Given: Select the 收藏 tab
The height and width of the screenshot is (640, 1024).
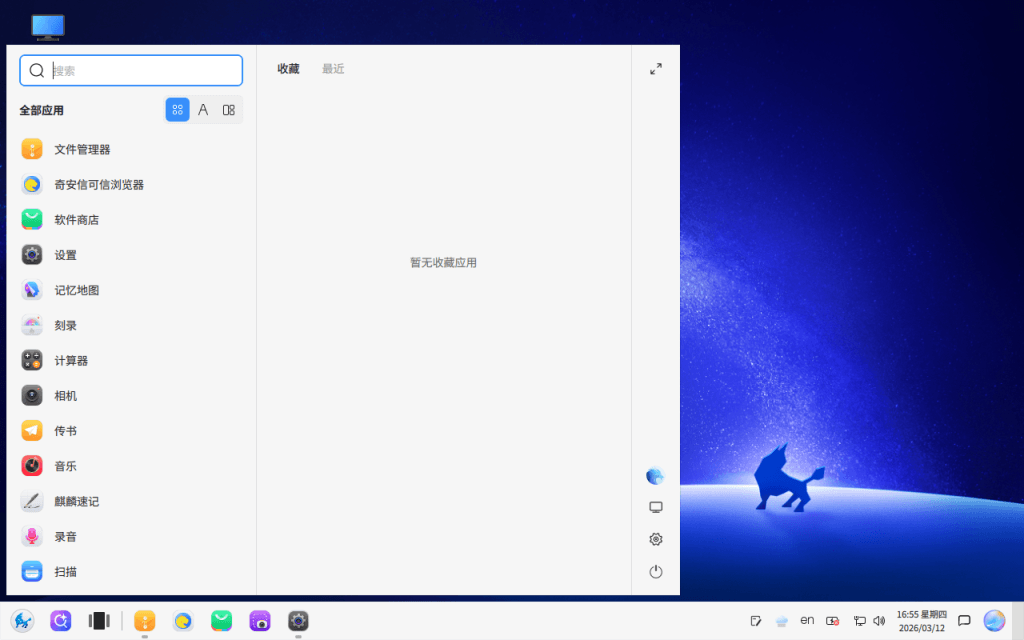Looking at the screenshot, I should pos(288,69).
